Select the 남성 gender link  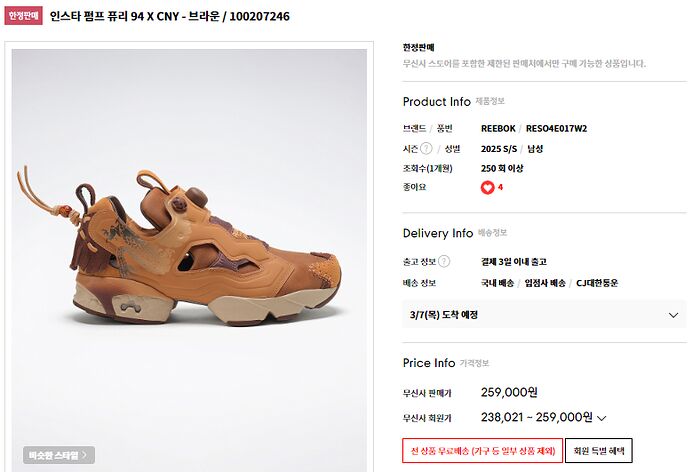tap(535, 149)
